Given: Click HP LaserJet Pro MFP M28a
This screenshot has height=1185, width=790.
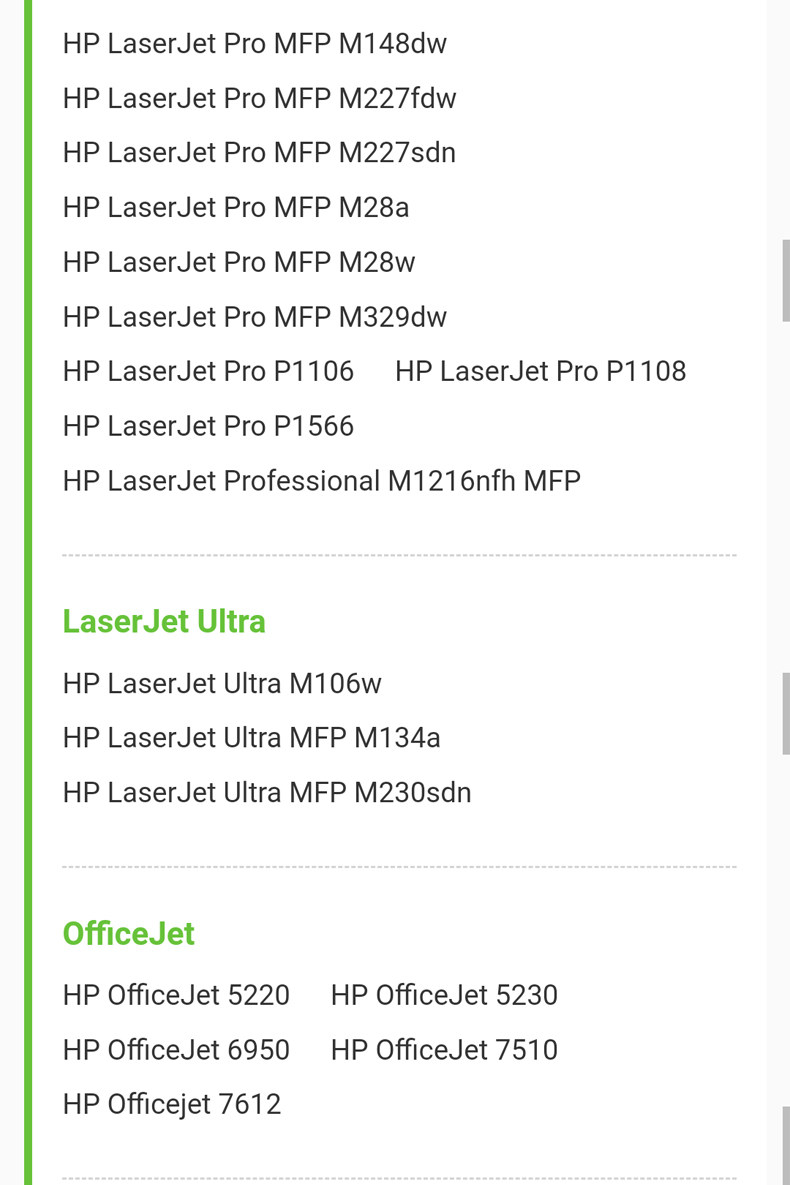Looking at the screenshot, I should (236, 207).
